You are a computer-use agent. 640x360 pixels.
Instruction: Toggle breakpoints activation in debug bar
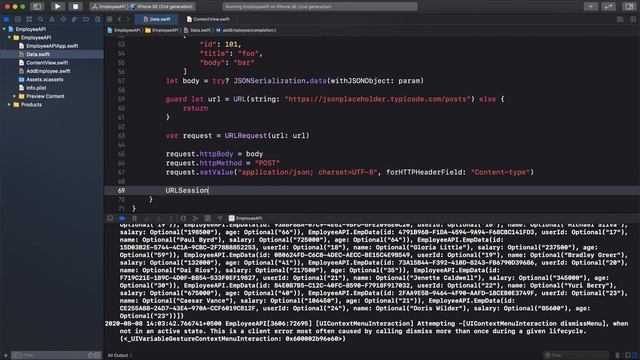122,218
